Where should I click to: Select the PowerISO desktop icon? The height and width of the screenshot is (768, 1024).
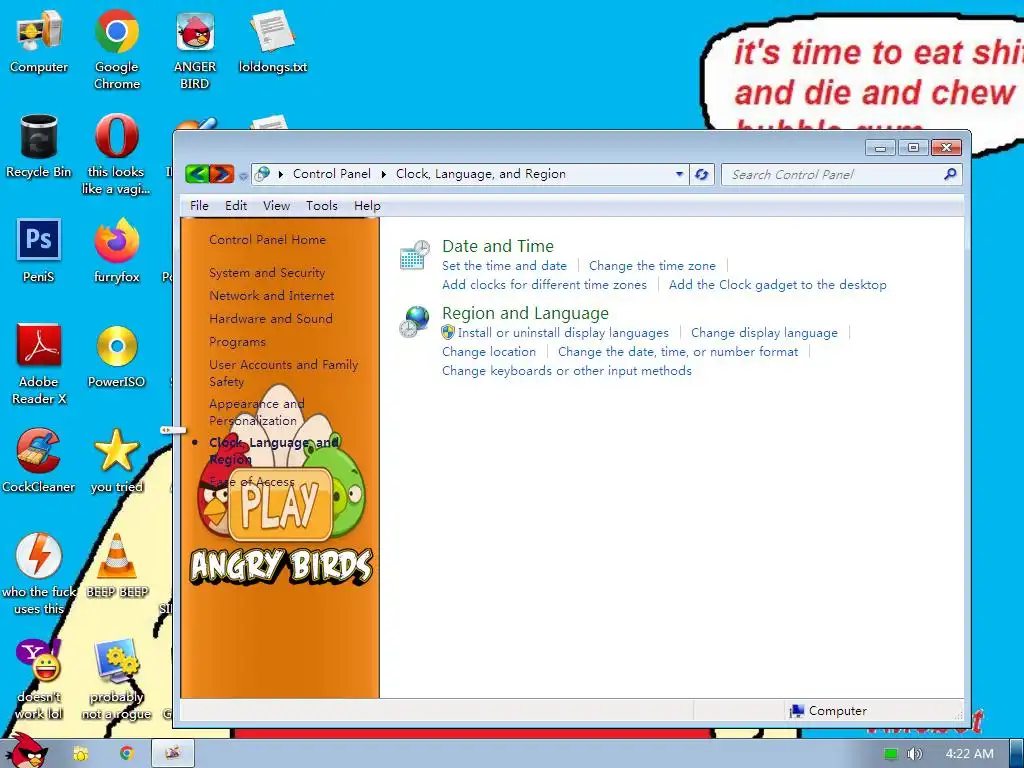[116, 356]
